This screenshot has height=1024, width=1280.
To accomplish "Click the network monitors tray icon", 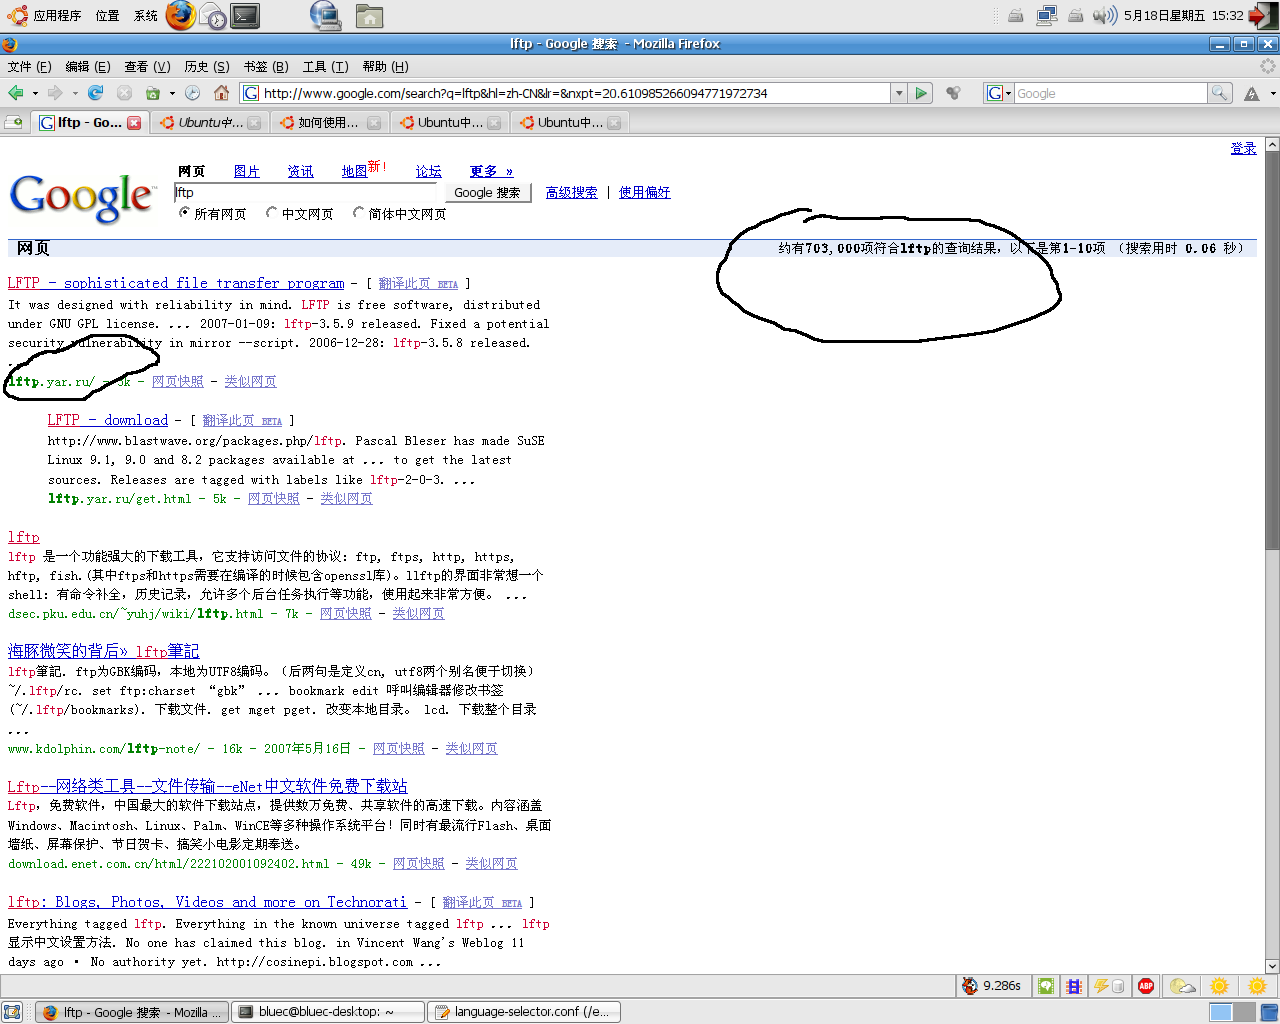I will (x=1047, y=15).
